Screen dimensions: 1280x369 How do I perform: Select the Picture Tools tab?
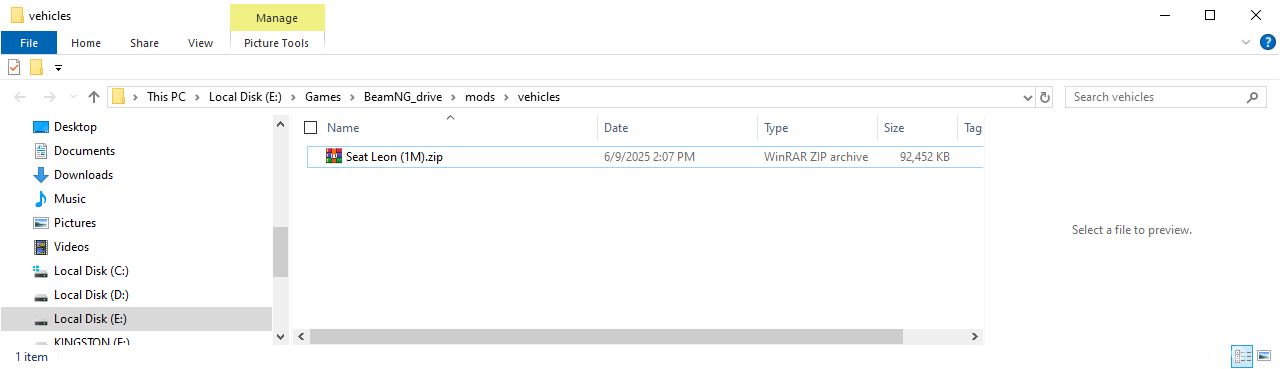click(277, 43)
